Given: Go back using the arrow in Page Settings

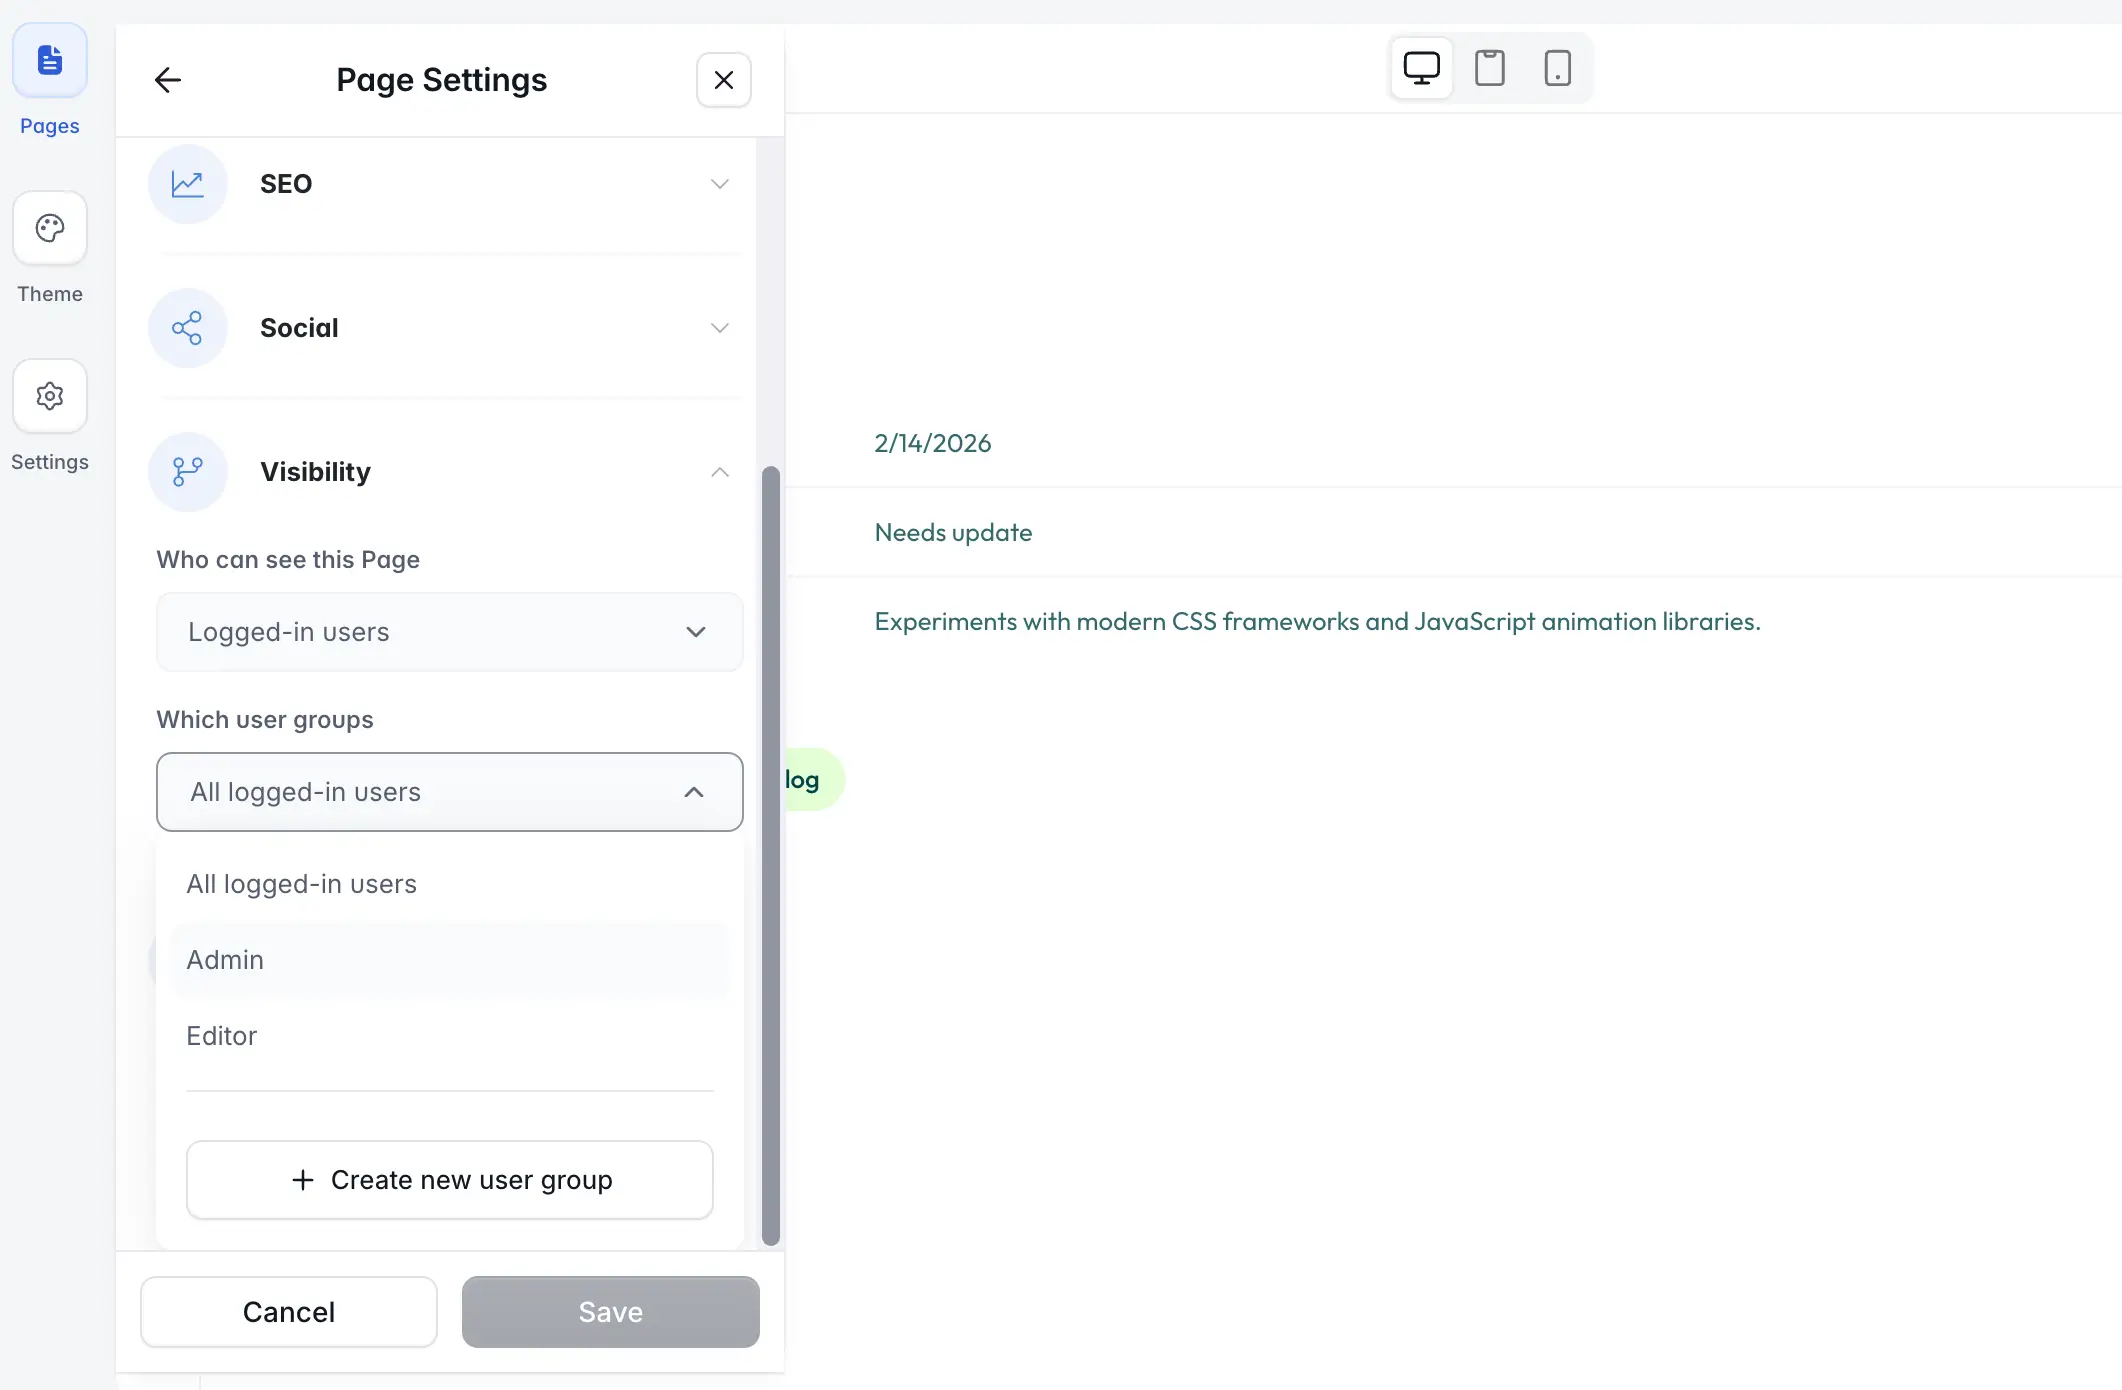Looking at the screenshot, I should [167, 80].
